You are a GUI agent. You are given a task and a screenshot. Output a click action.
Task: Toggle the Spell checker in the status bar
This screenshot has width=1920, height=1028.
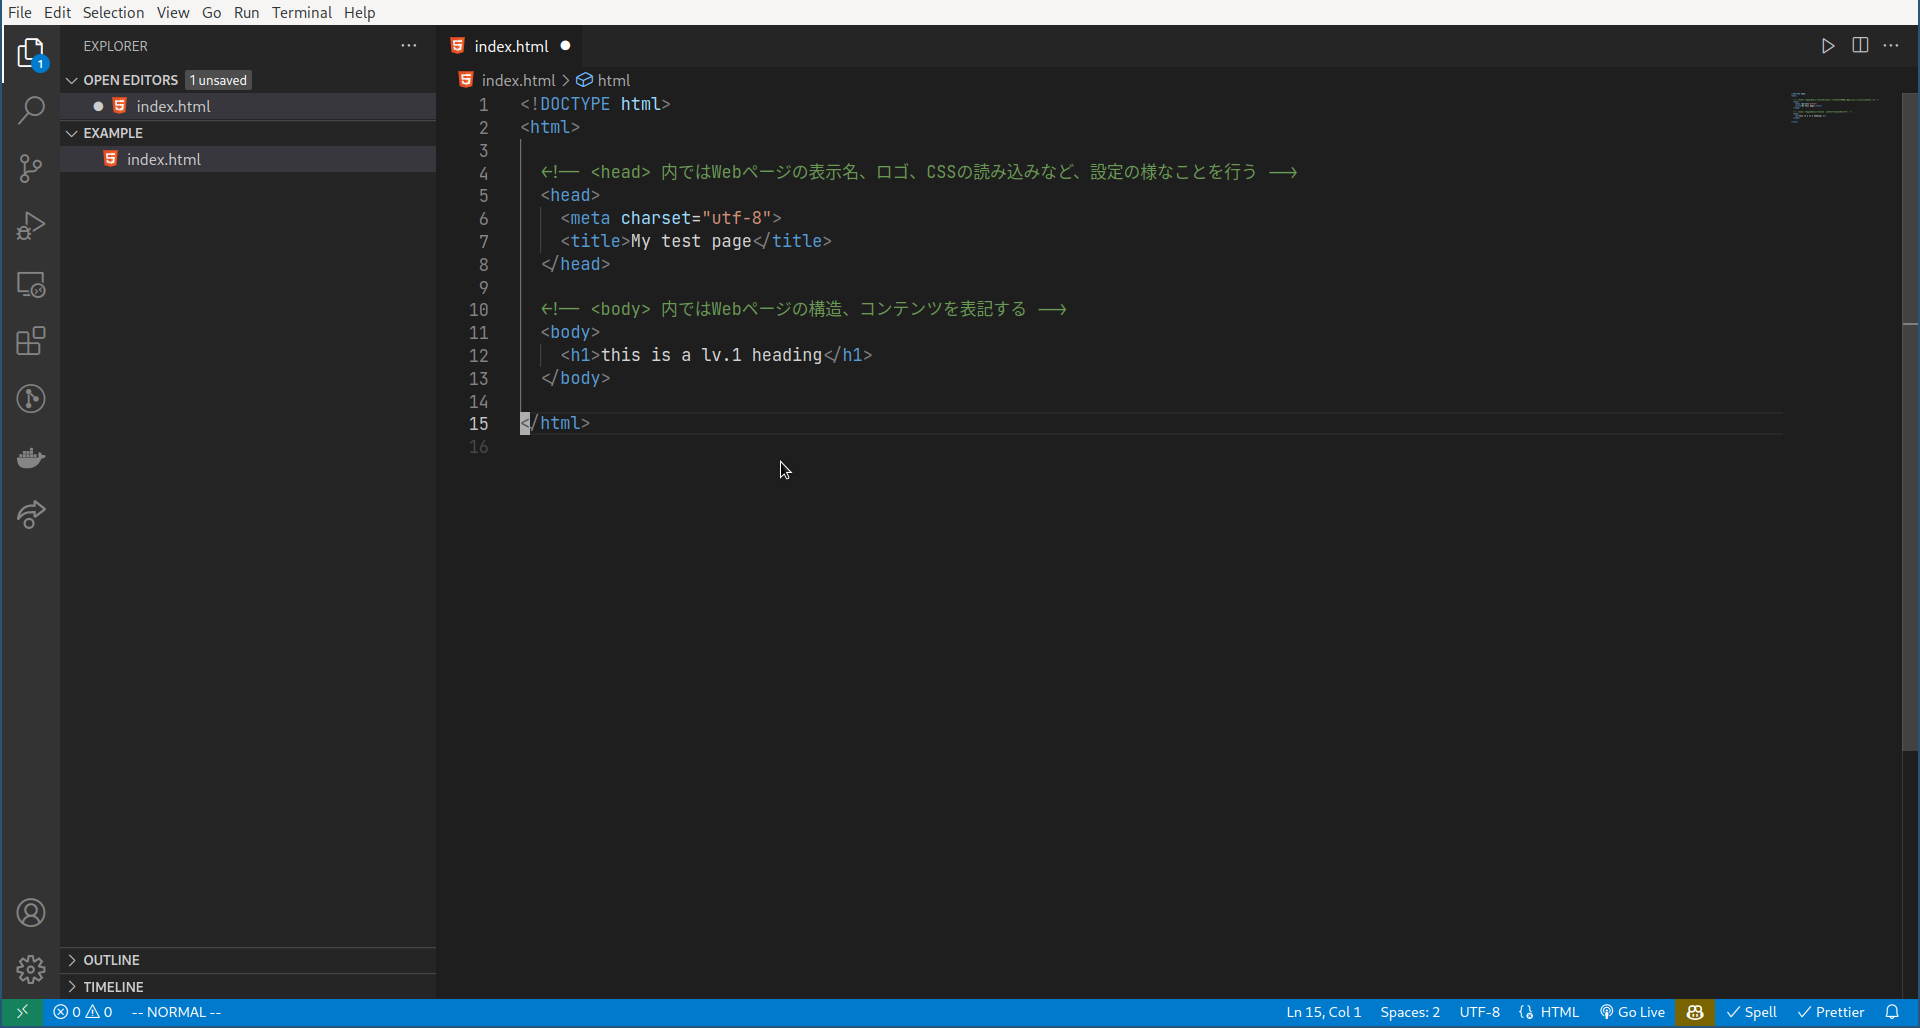[1753, 1012]
